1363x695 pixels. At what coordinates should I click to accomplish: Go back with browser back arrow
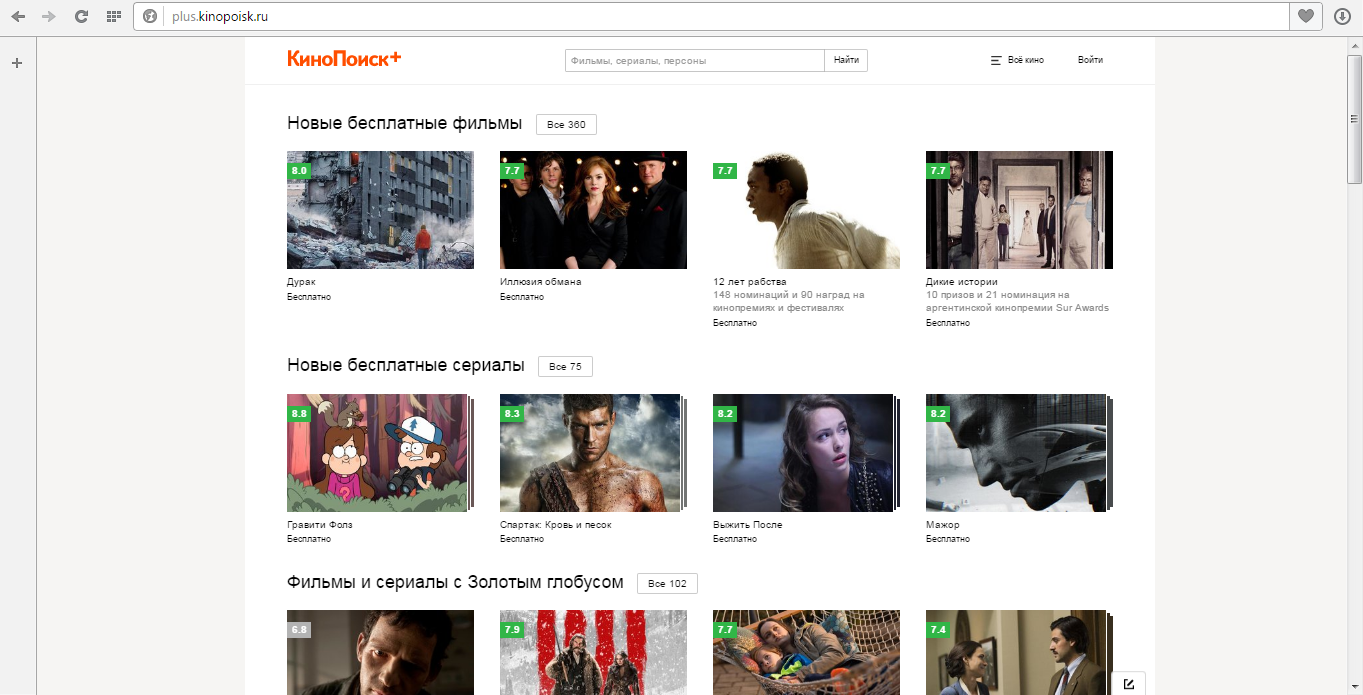click(x=18, y=16)
